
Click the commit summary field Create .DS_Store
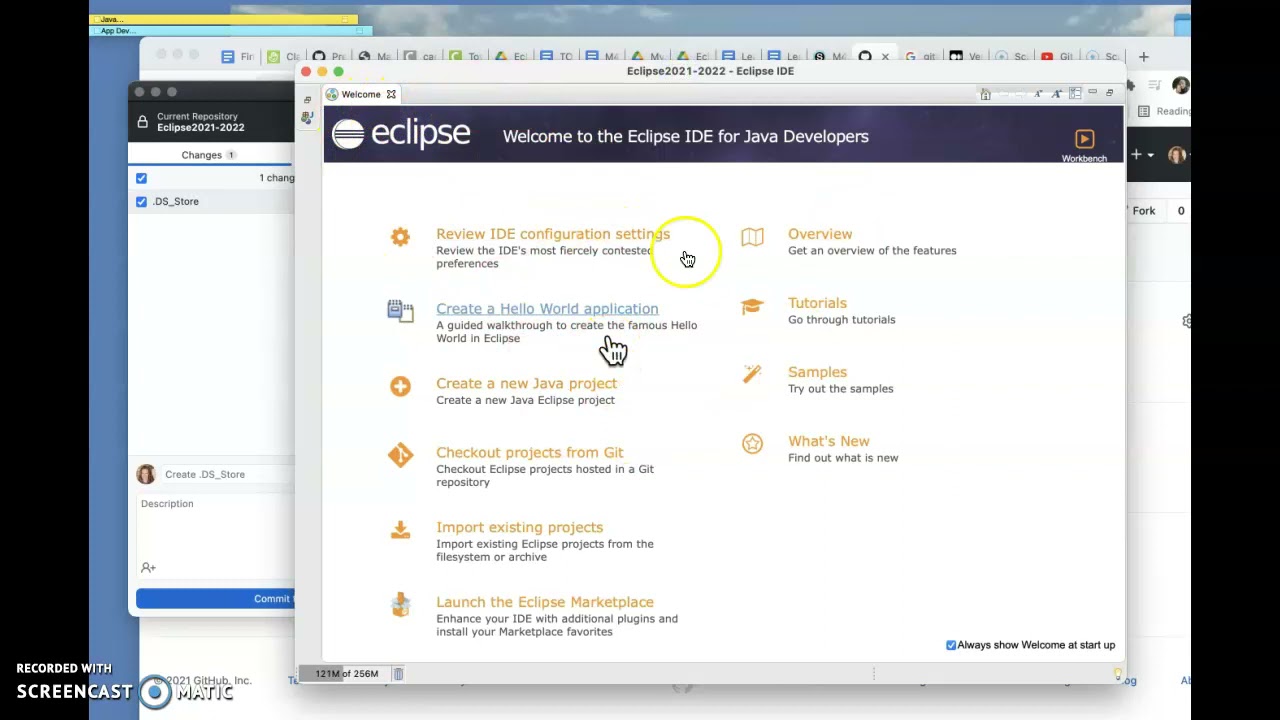point(228,474)
